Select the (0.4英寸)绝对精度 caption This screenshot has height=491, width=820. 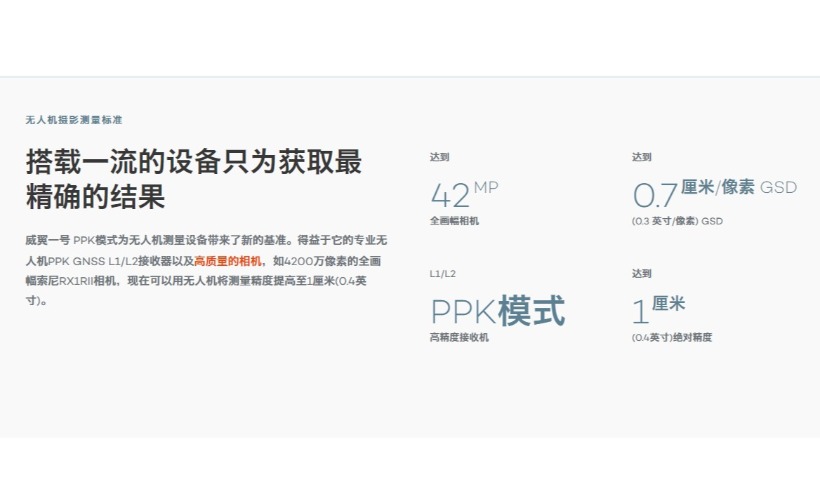tap(671, 338)
